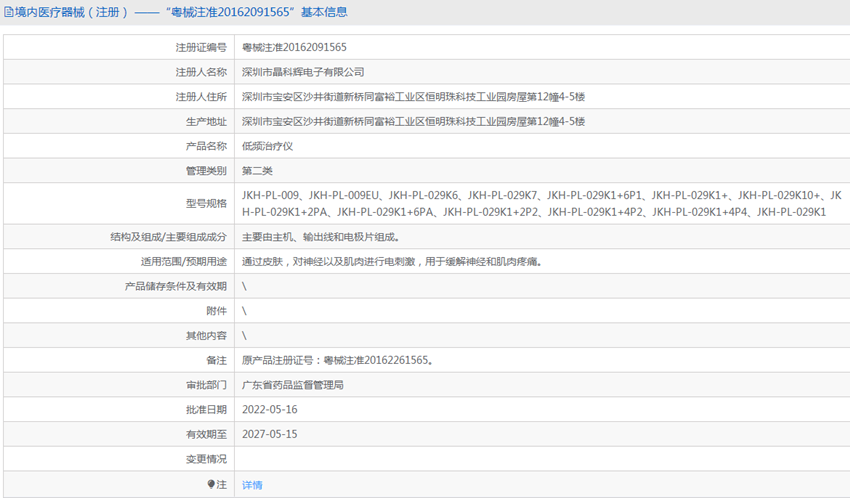The image size is (850, 498).
Task: Click the document icon beside the page title
Action: (x=8, y=12)
